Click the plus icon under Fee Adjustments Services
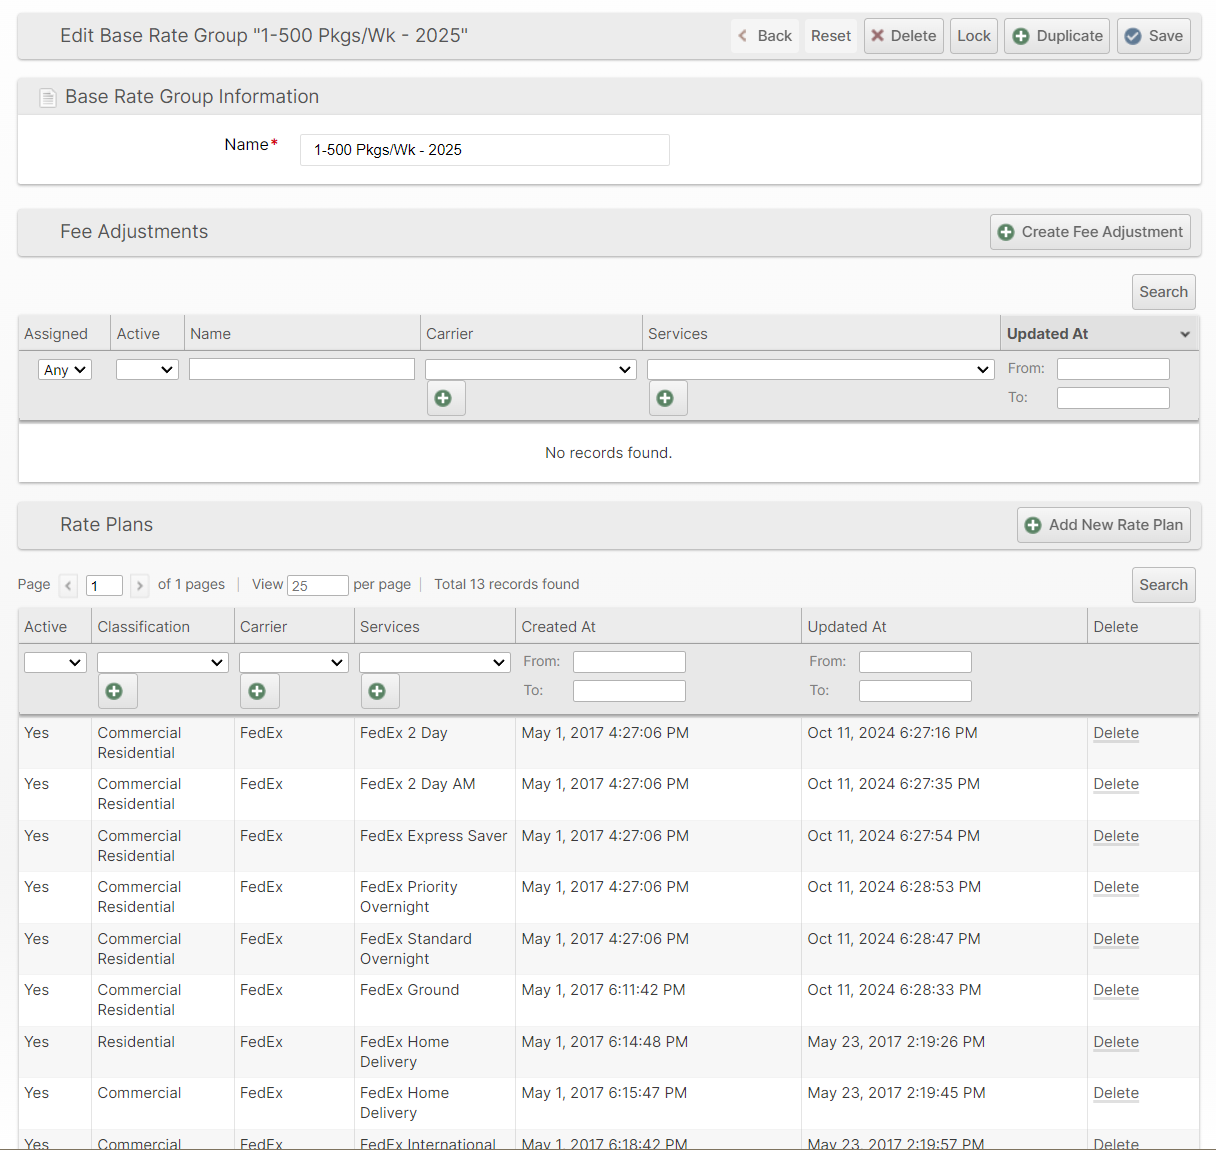 (667, 398)
